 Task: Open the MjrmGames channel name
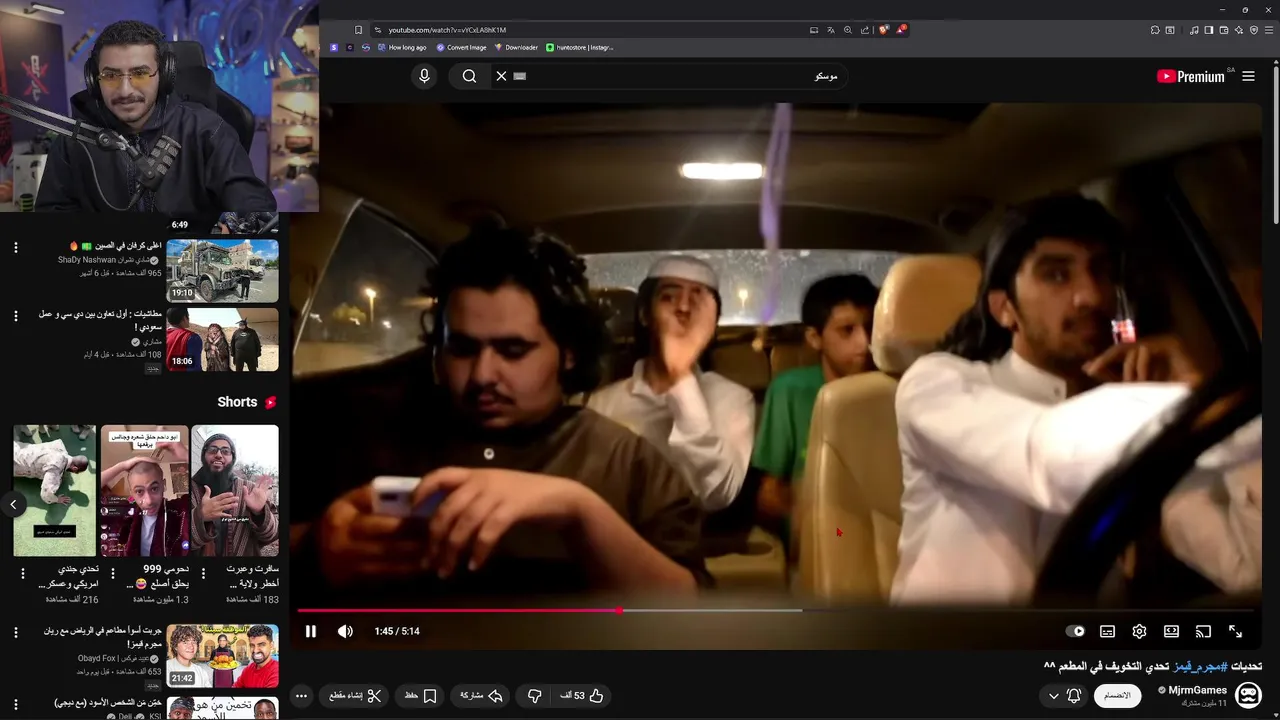[1197, 690]
